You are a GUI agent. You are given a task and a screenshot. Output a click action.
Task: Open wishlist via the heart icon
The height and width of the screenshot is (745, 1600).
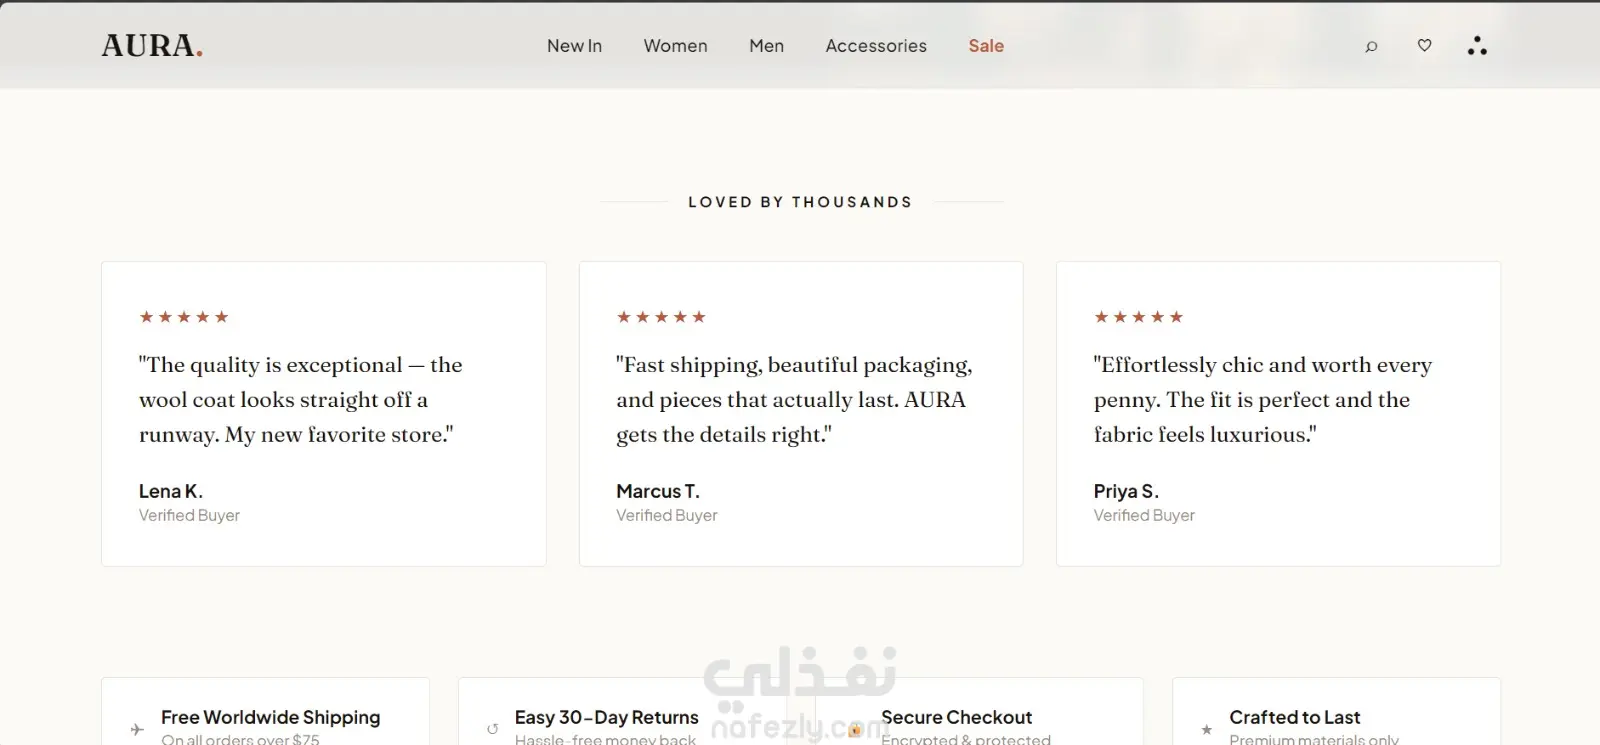[1424, 45]
